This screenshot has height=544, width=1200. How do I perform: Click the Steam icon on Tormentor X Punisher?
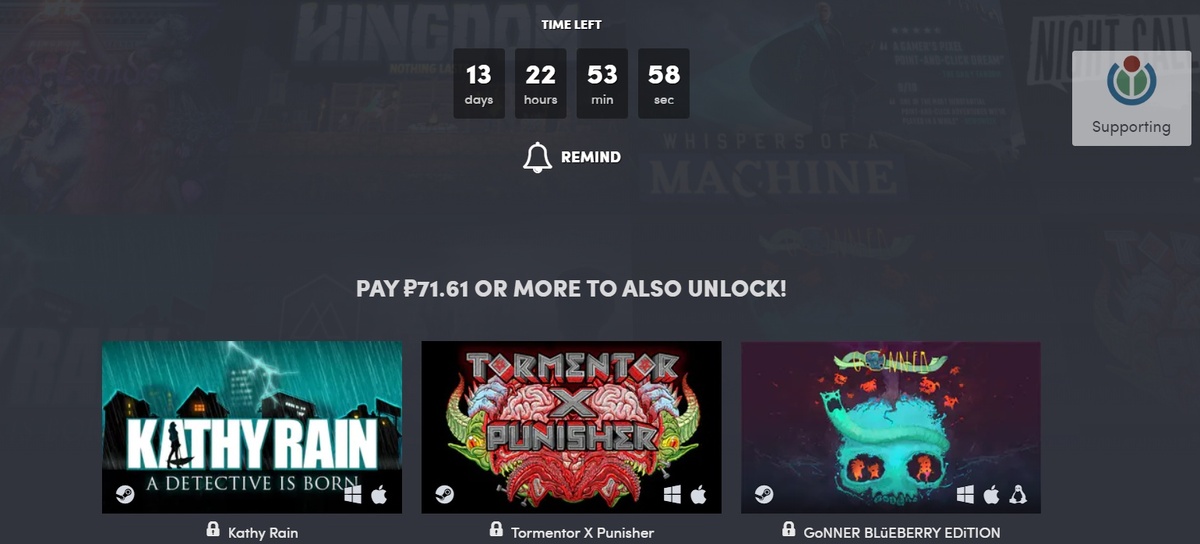pos(444,494)
